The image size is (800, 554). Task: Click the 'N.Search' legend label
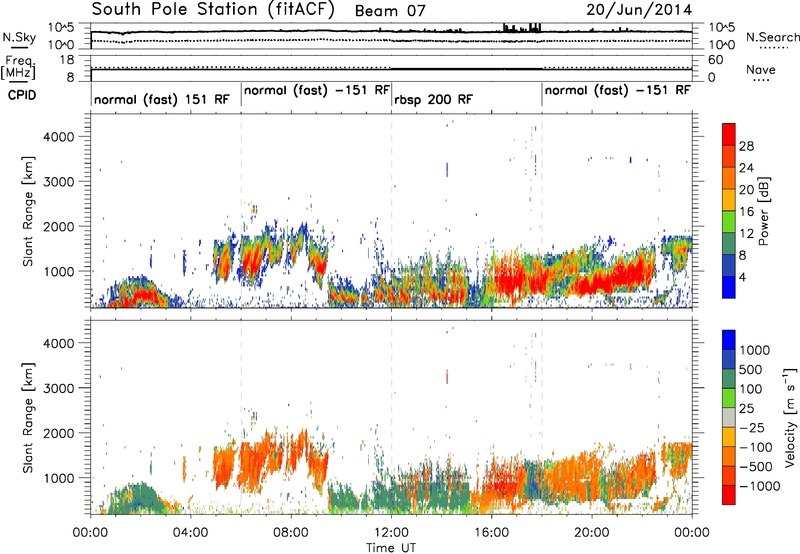[x=772, y=37]
